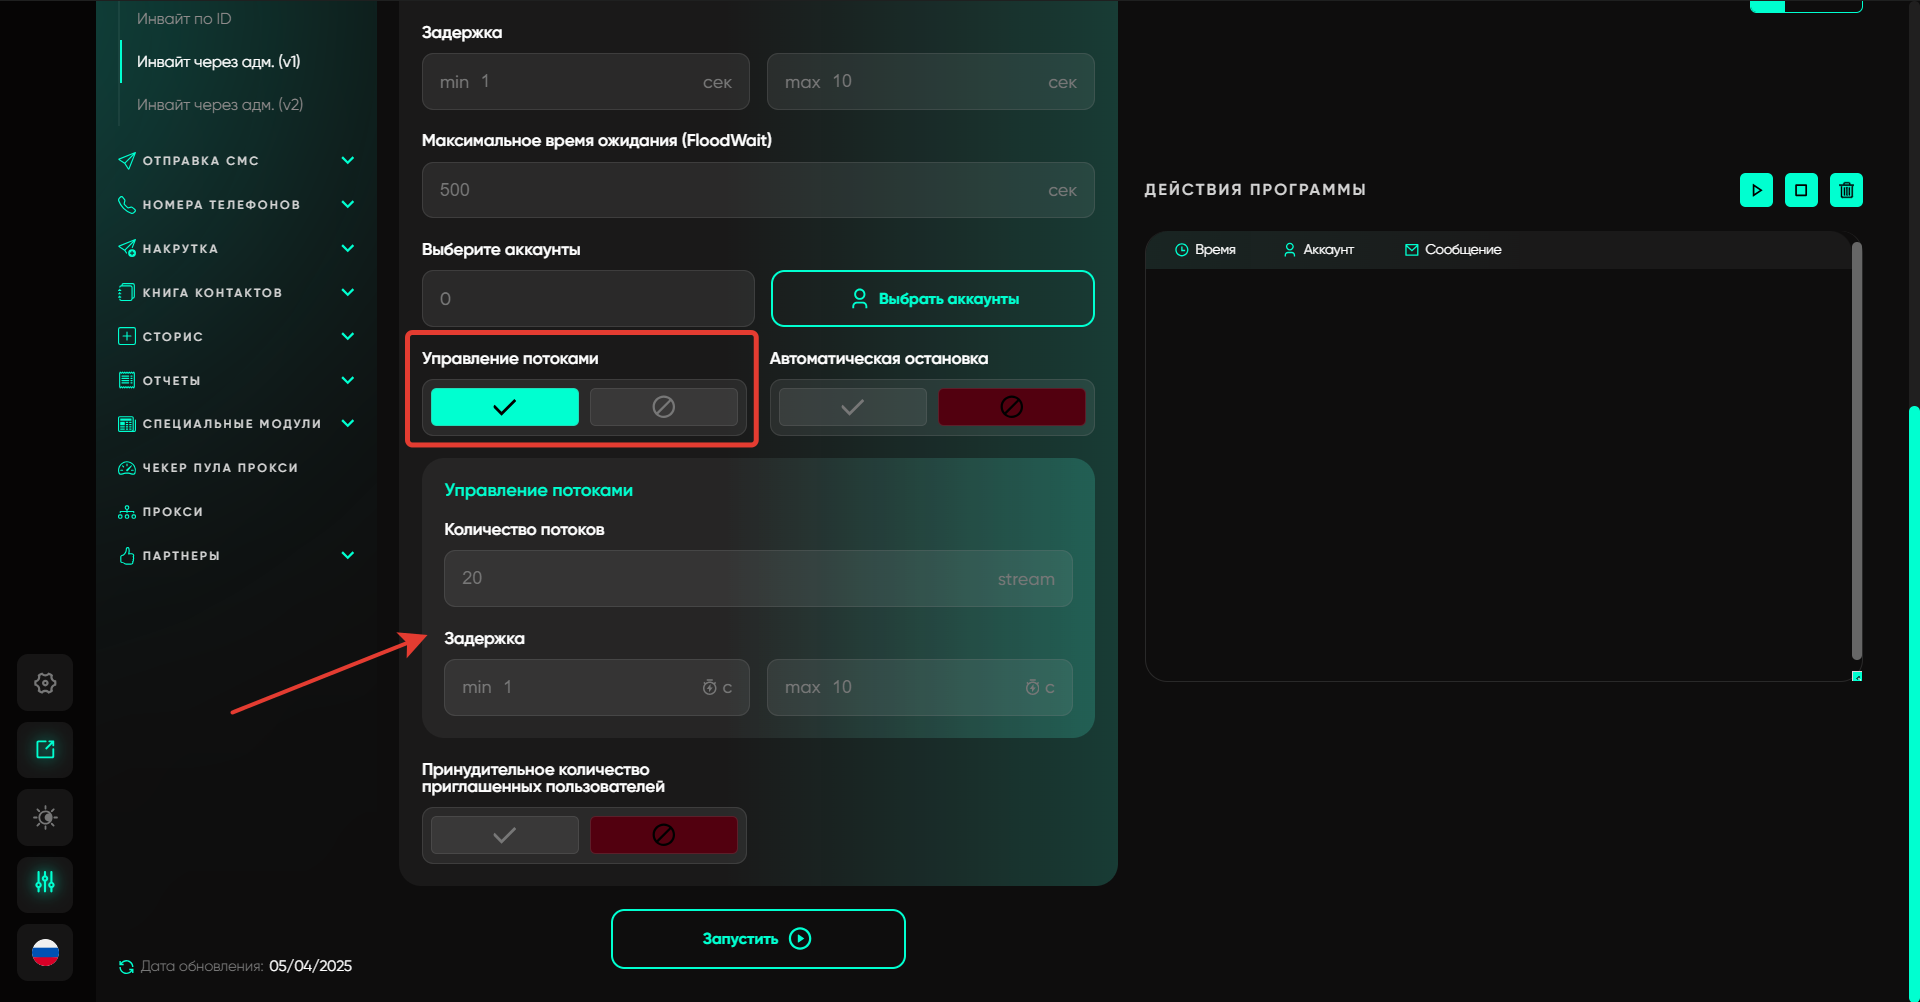Clear the log with the trash icon
Image resolution: width=1920 pixels, height=1002 pixels.
(1846, 190)
